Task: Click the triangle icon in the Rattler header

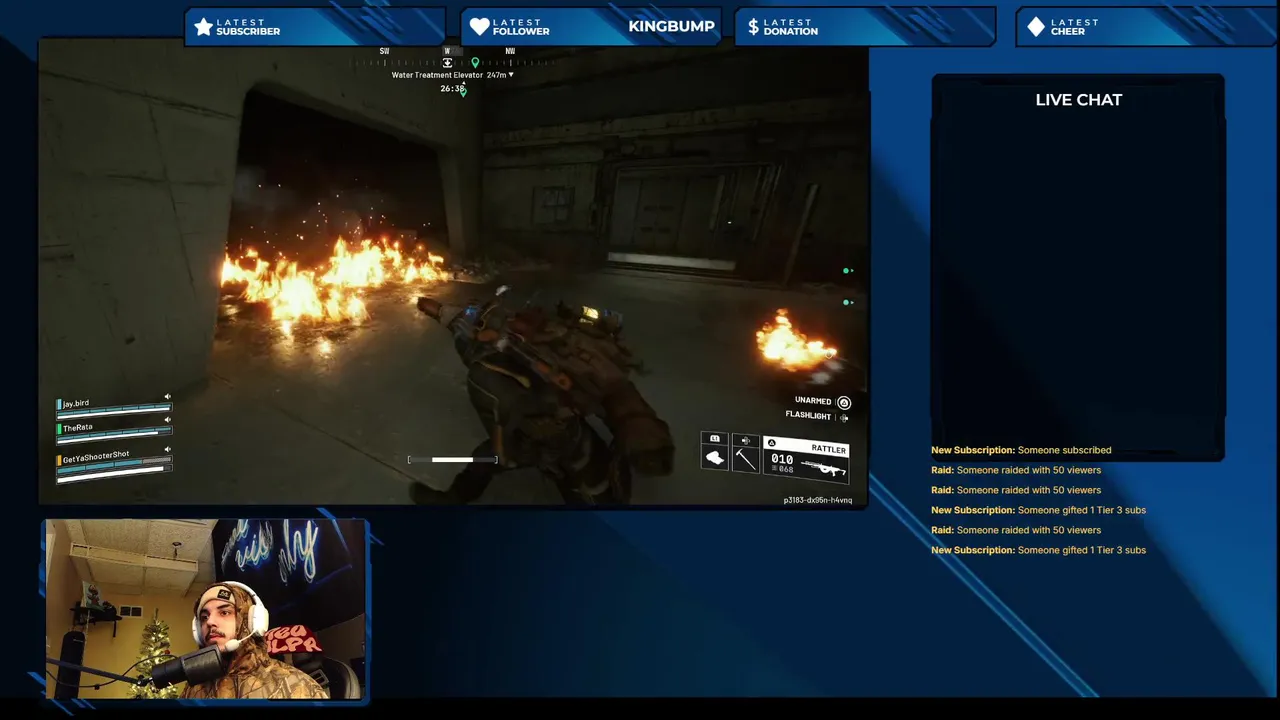Action: (771, 443)
